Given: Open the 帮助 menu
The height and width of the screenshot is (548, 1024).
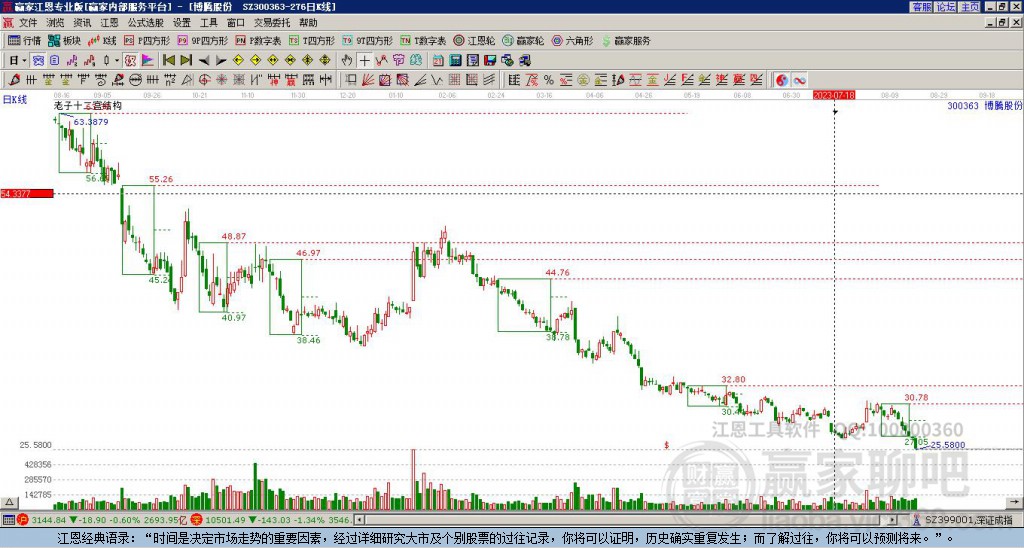Looking at the screenshot, I should [x=308, y=23].
